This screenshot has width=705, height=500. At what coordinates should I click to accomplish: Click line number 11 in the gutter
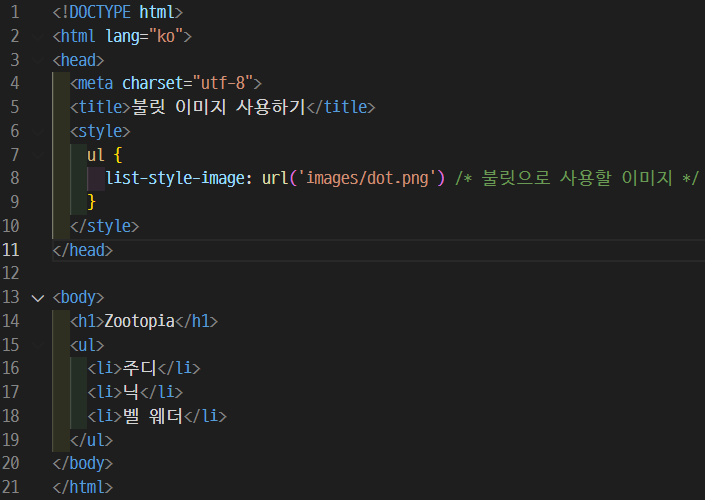click(x=11, y=250)
